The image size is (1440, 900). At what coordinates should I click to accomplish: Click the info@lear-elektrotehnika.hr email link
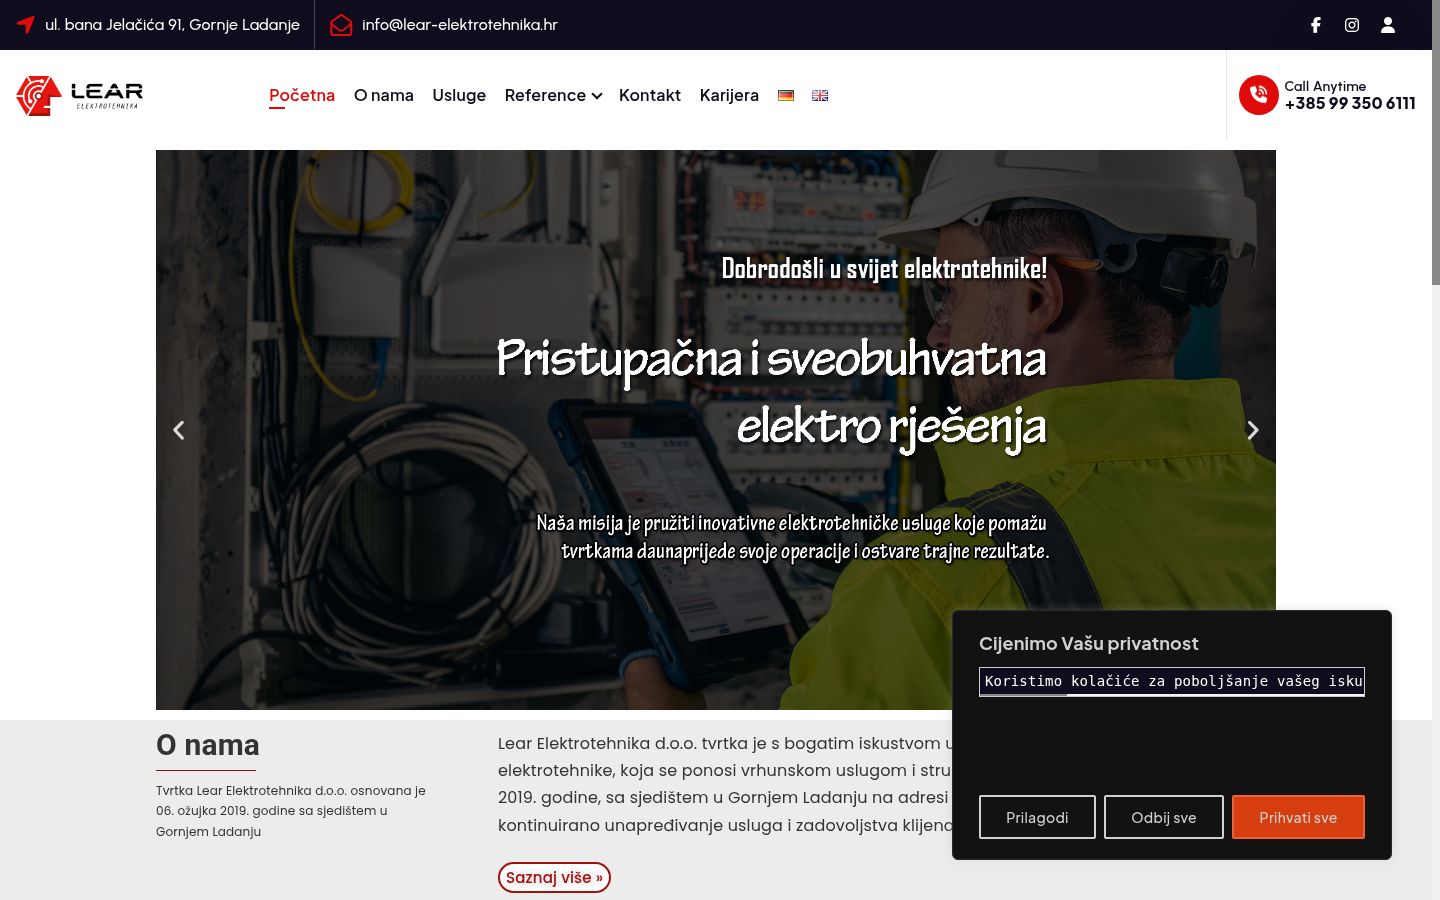[x=460, y=25]
